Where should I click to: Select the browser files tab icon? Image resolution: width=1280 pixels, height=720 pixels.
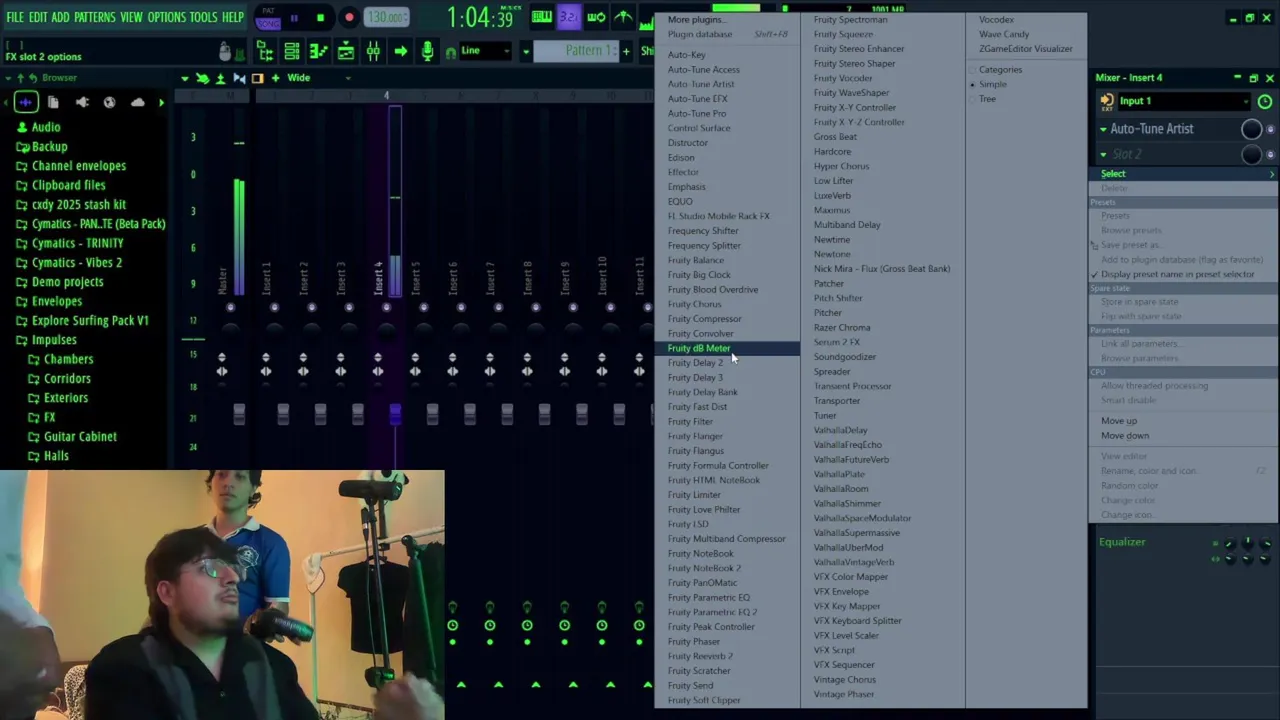click(x=53, y=102)
